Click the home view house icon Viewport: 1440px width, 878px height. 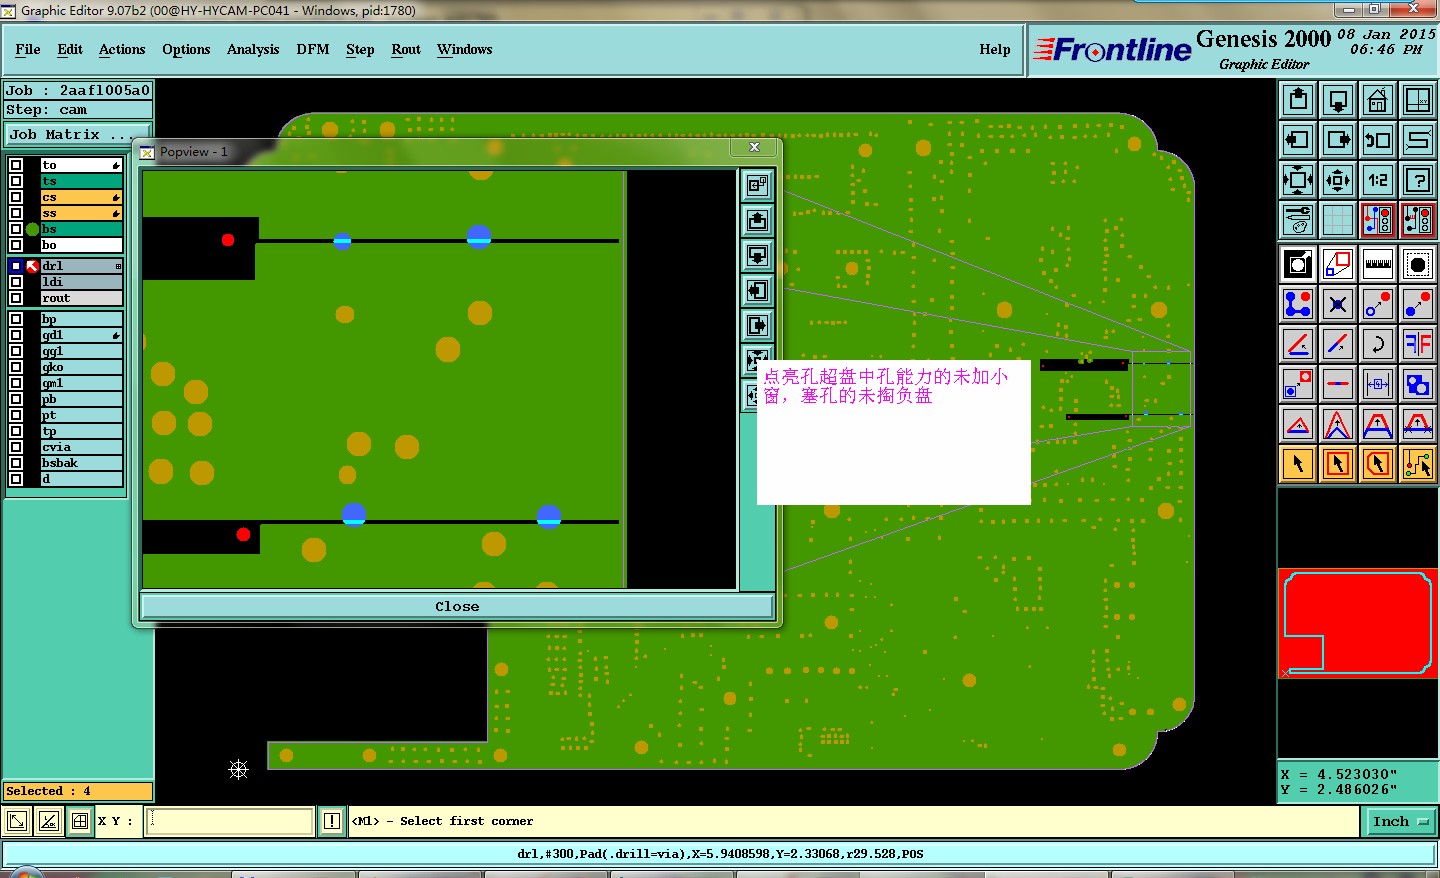[1378, 100]
